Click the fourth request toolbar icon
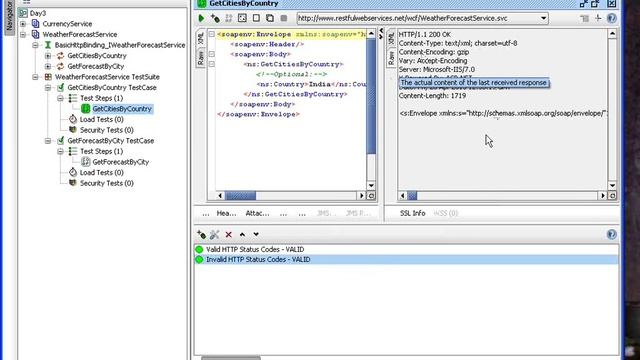This screenshot has height=360, width=640. (242, 18)
